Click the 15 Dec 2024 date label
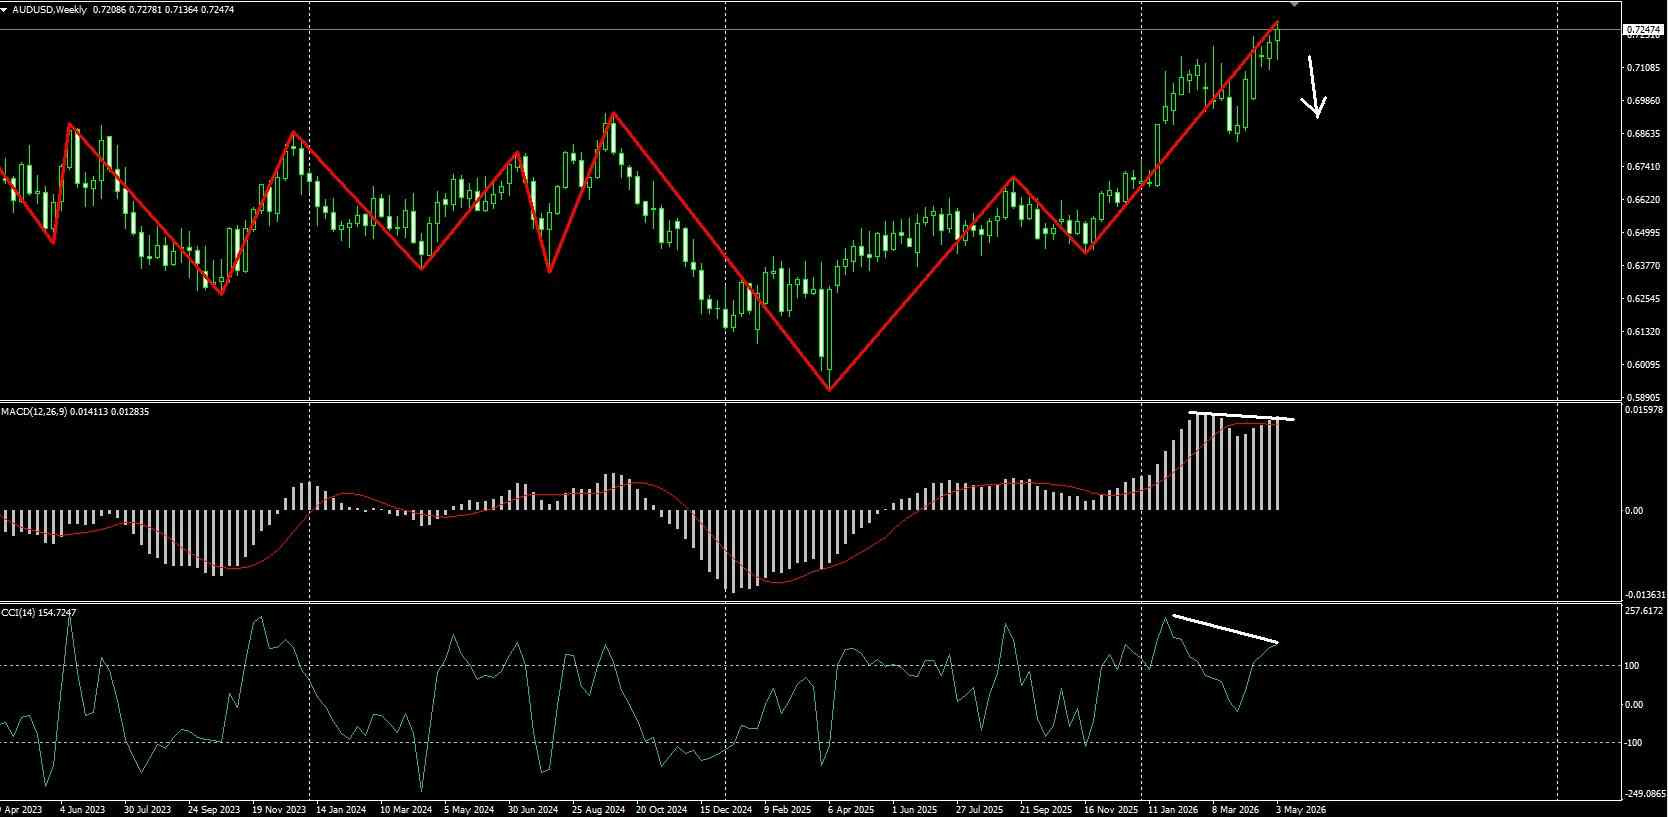 726,810
